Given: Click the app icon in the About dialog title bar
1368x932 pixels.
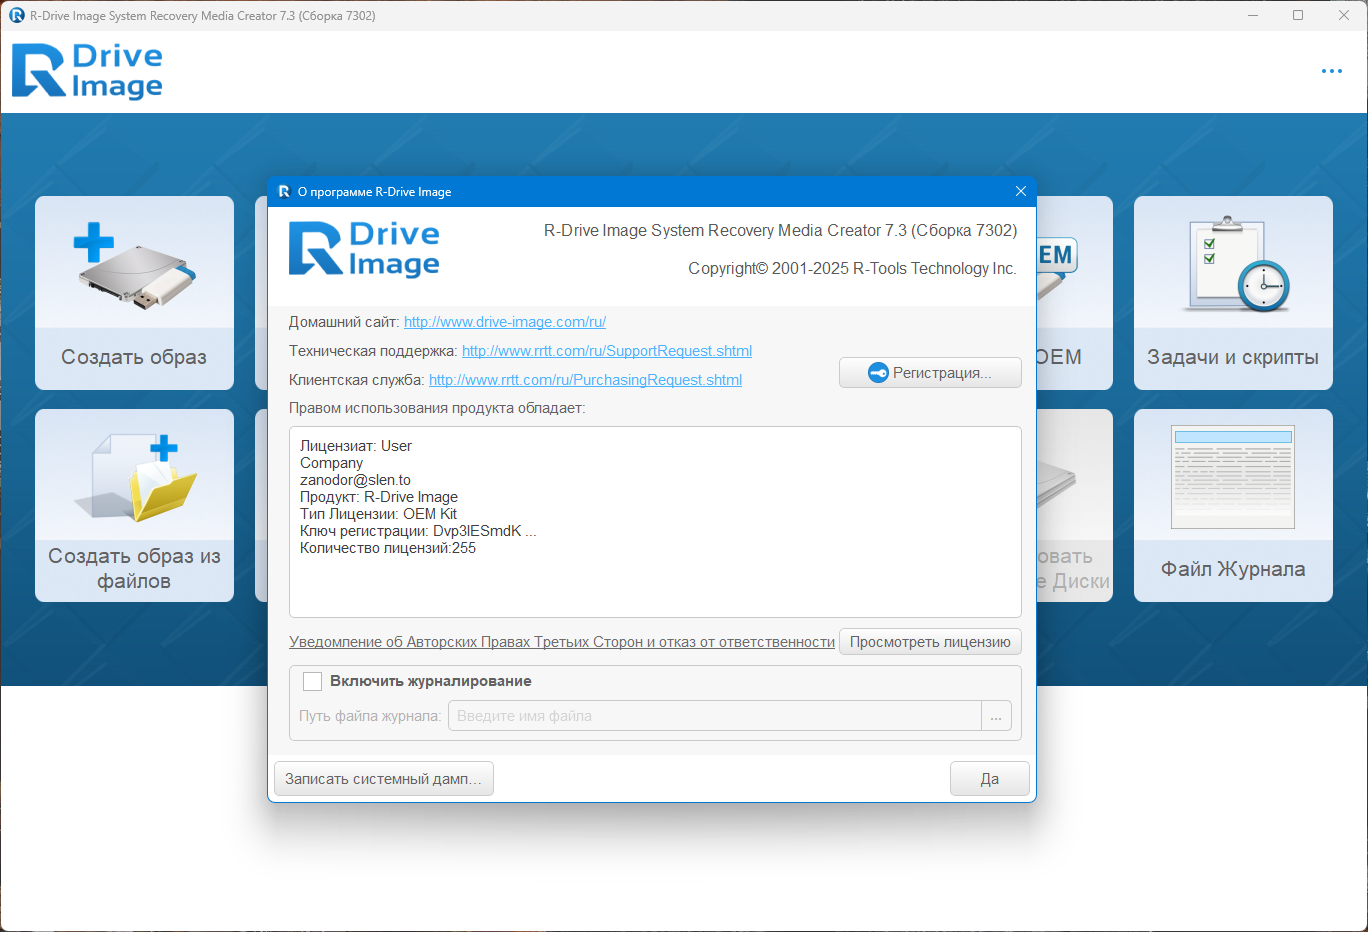Looking at the screenshot, I should (x=284, y=191).
